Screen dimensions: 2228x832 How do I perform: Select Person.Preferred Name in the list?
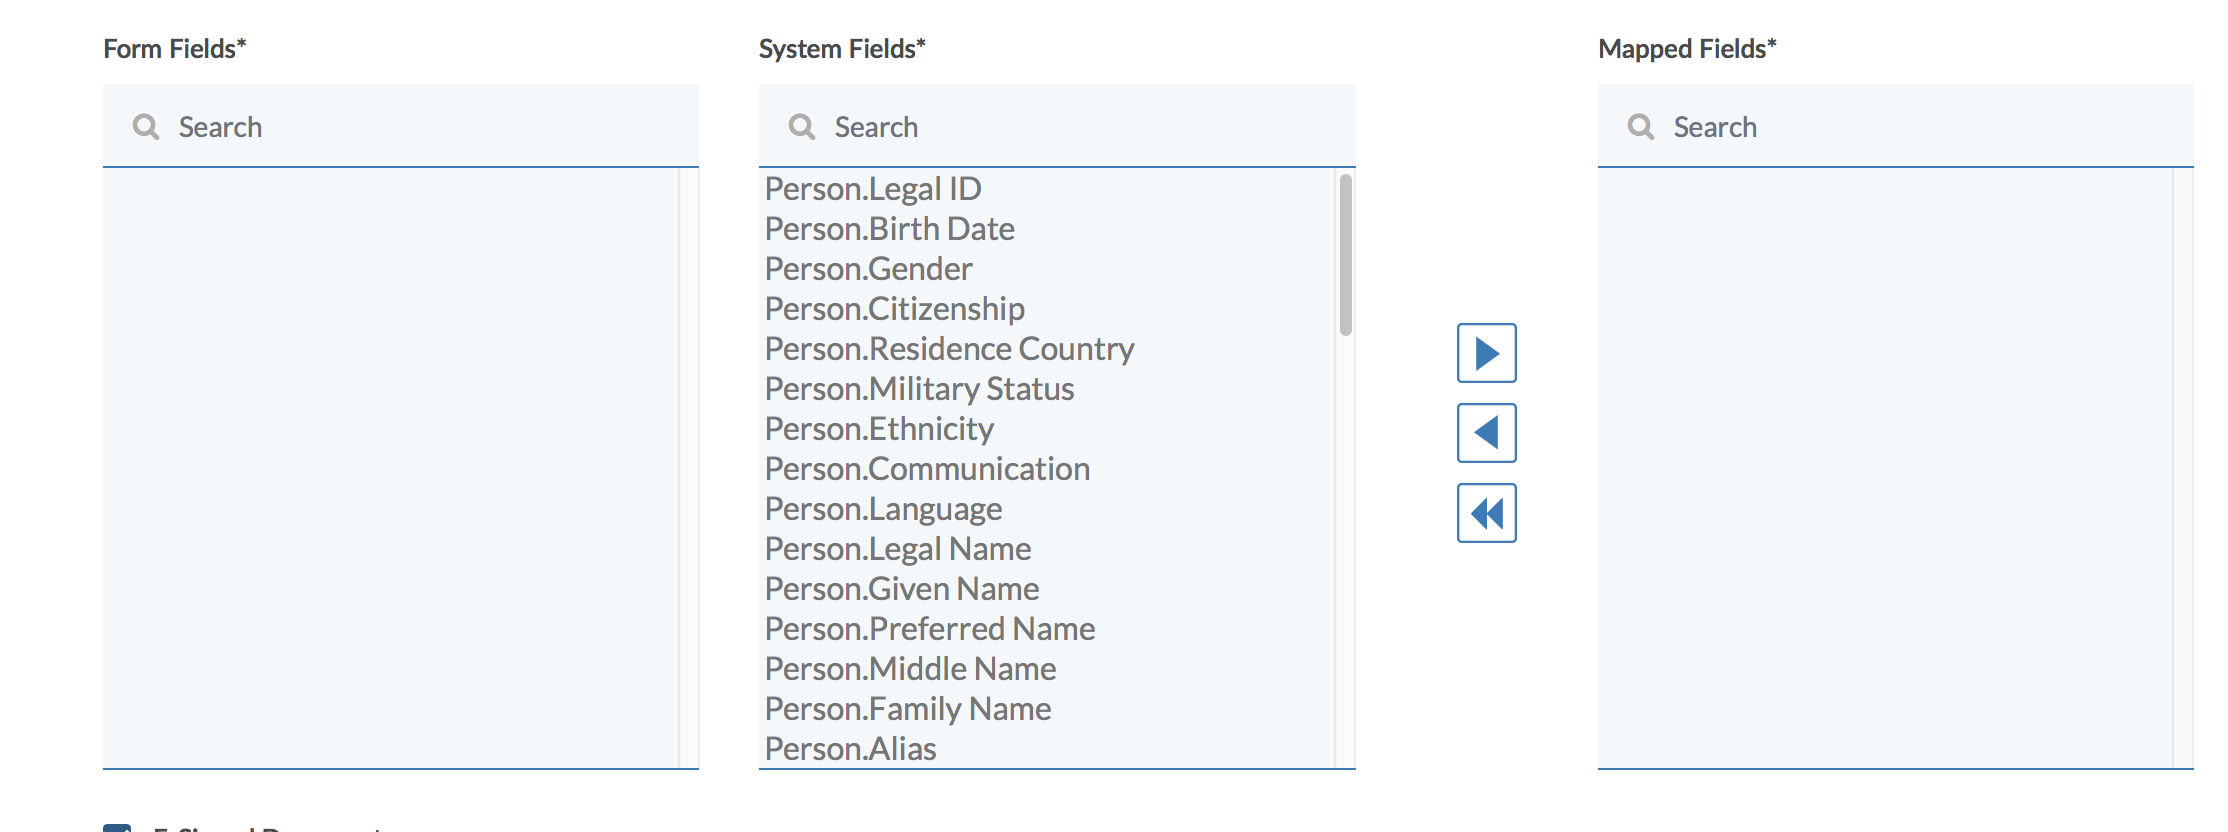point(930,629)
